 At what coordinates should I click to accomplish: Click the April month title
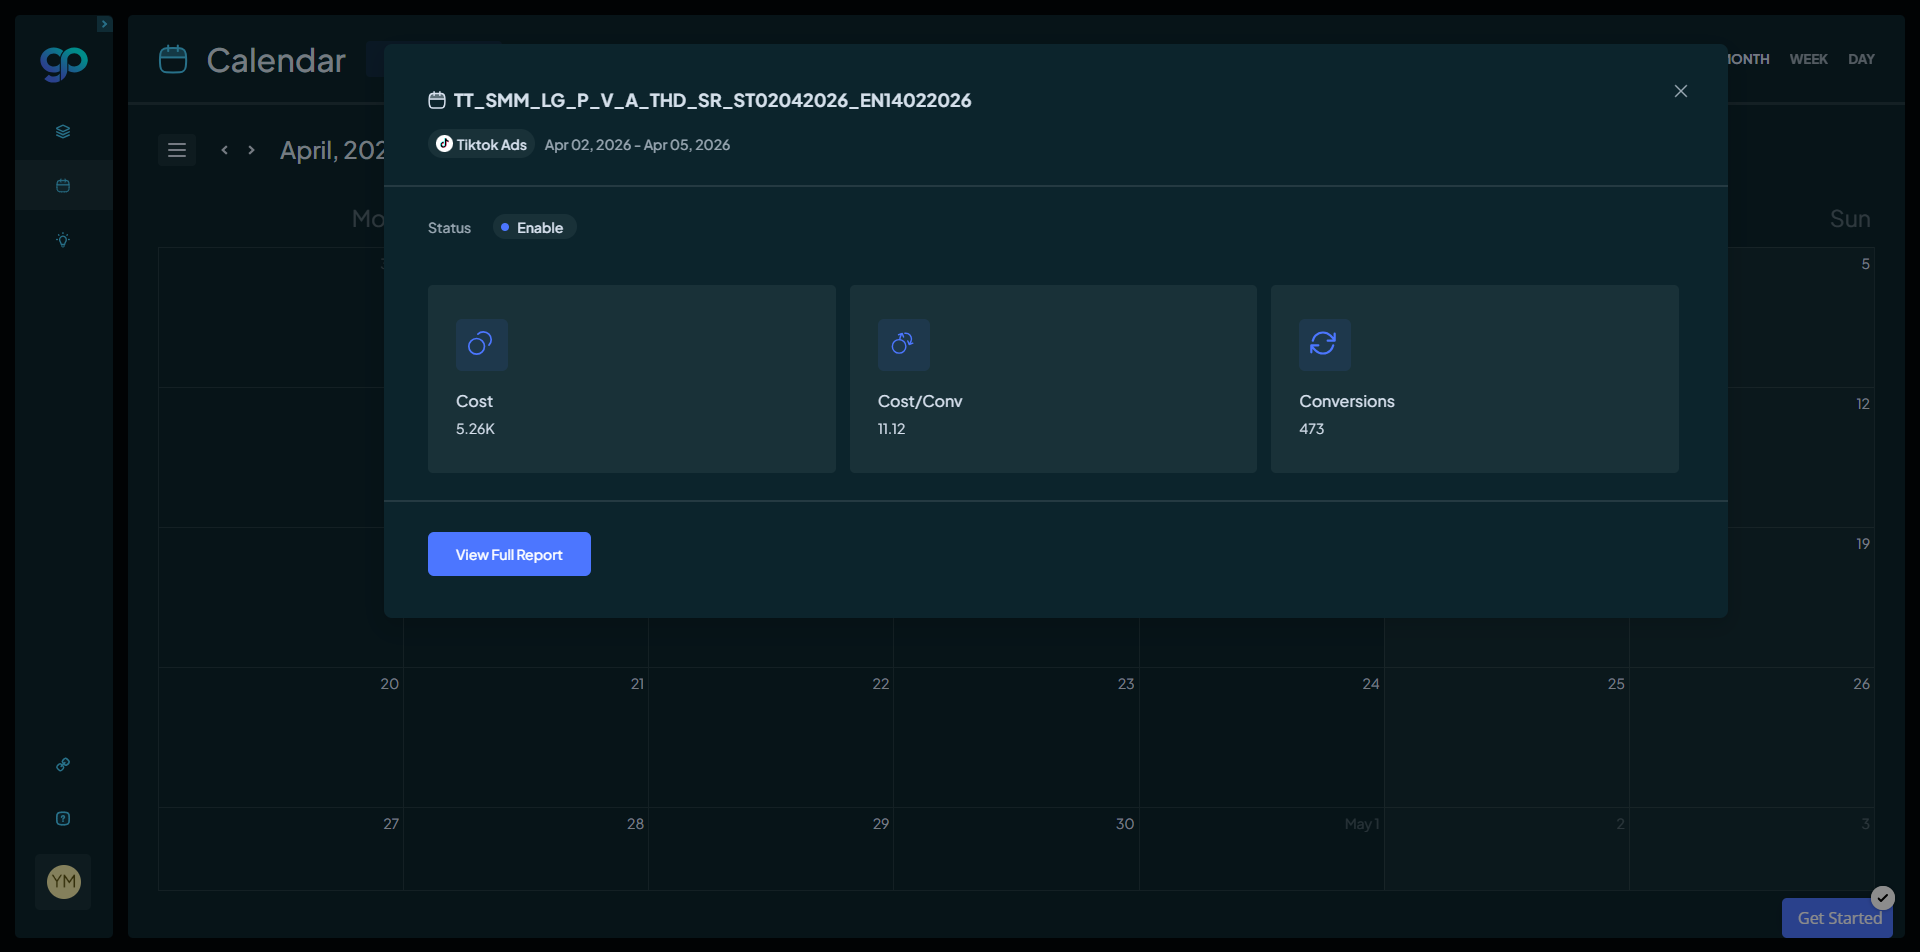pyautogui.click(x=332, y=150)
